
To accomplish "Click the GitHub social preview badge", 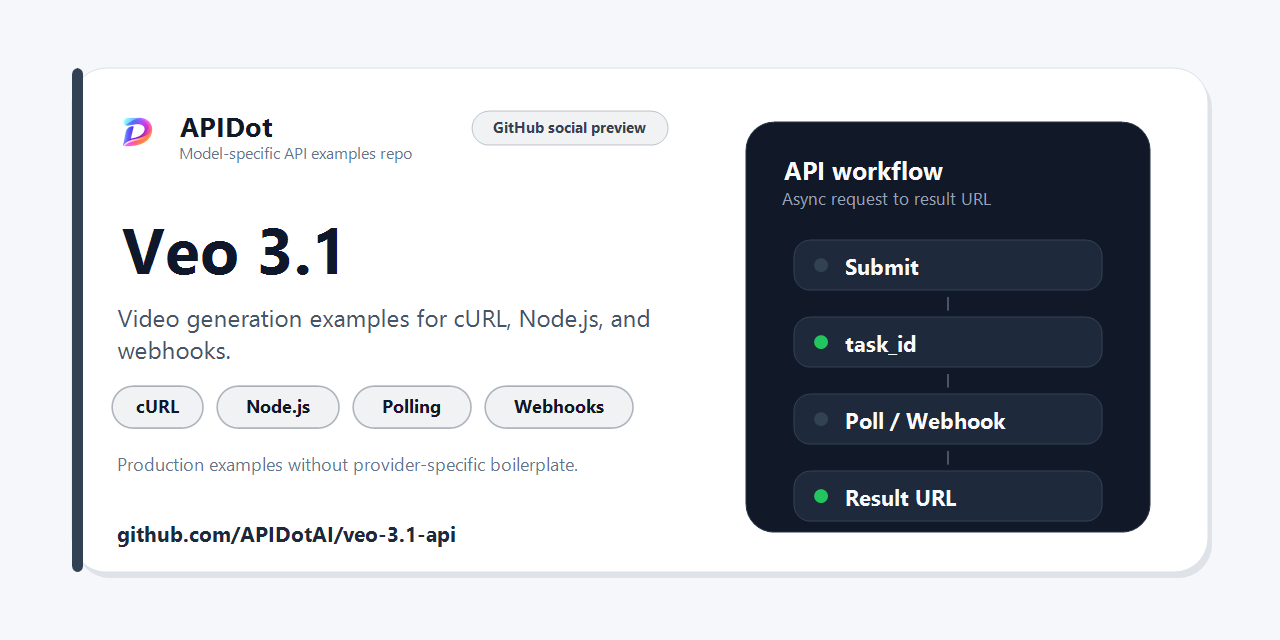I will point(570,128).
